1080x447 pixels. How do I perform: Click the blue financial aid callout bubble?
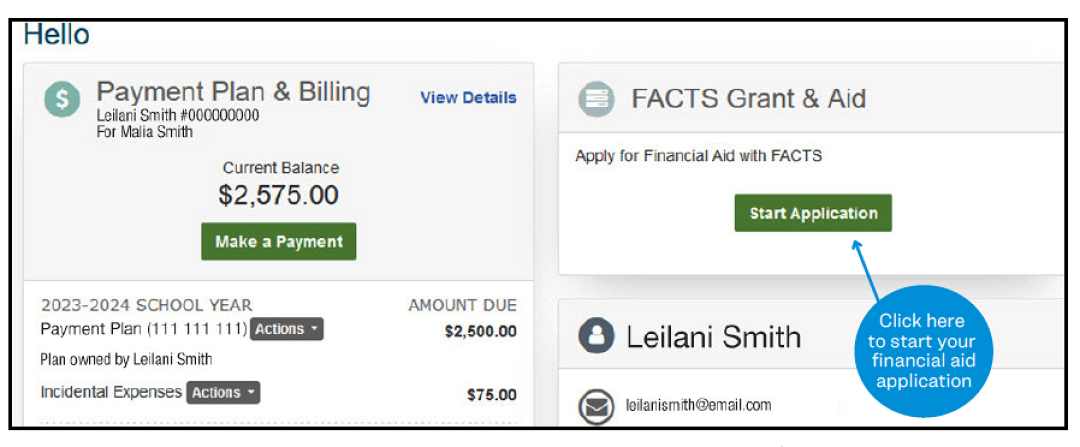[x=921, y=351]
